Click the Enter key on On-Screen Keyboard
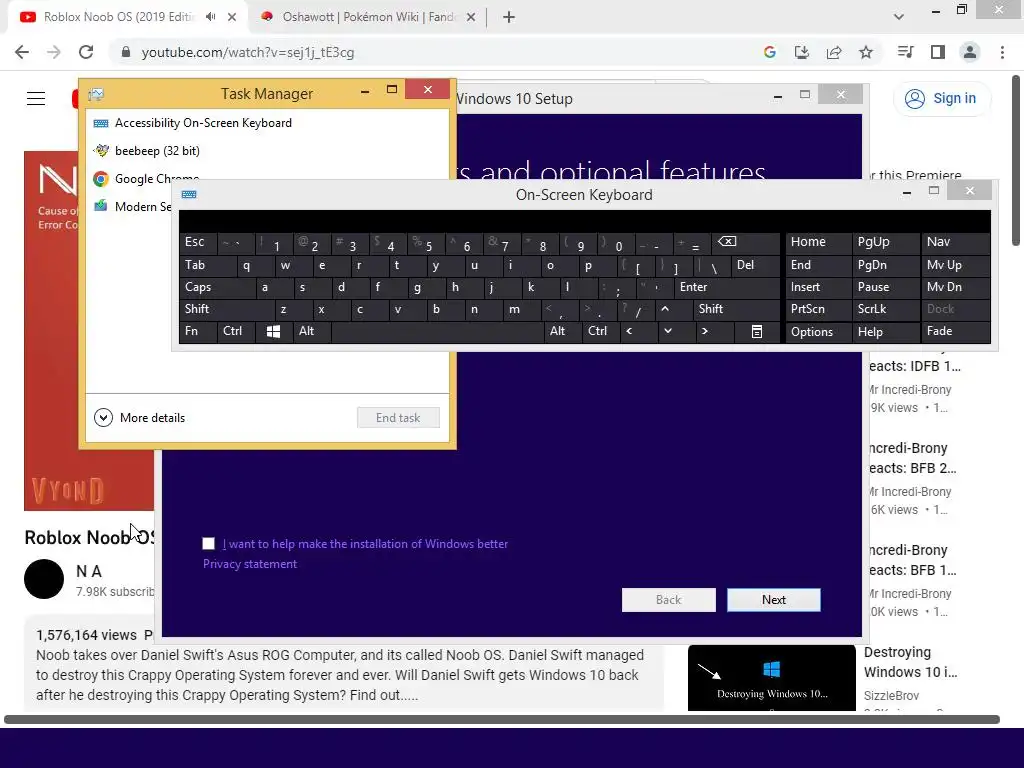Image resolution: width=1024 pixels, height=768 pixels. tap(726, 287)
